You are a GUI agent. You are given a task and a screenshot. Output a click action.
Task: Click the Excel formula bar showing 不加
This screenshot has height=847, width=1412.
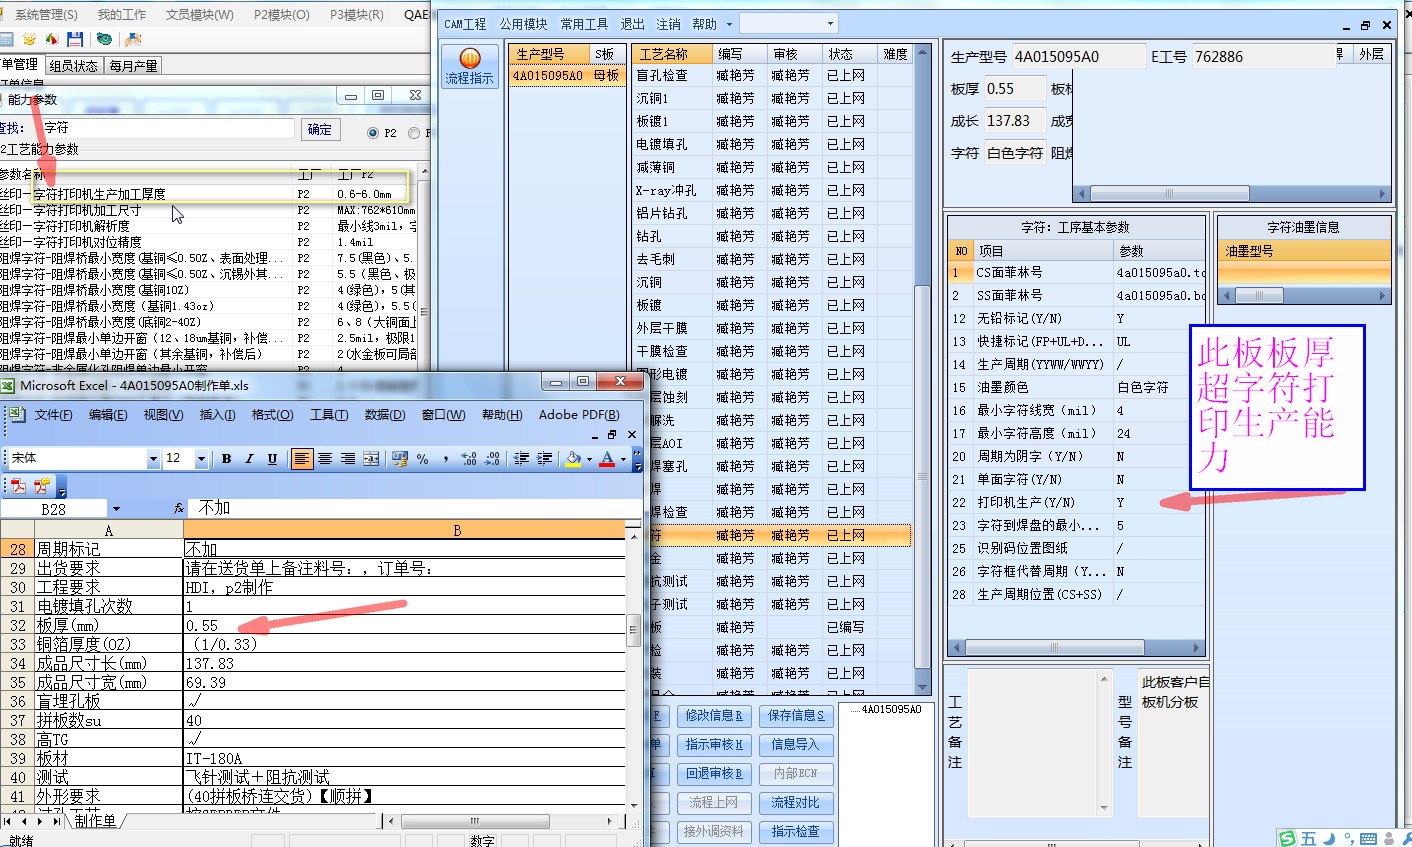coord(417,509)
